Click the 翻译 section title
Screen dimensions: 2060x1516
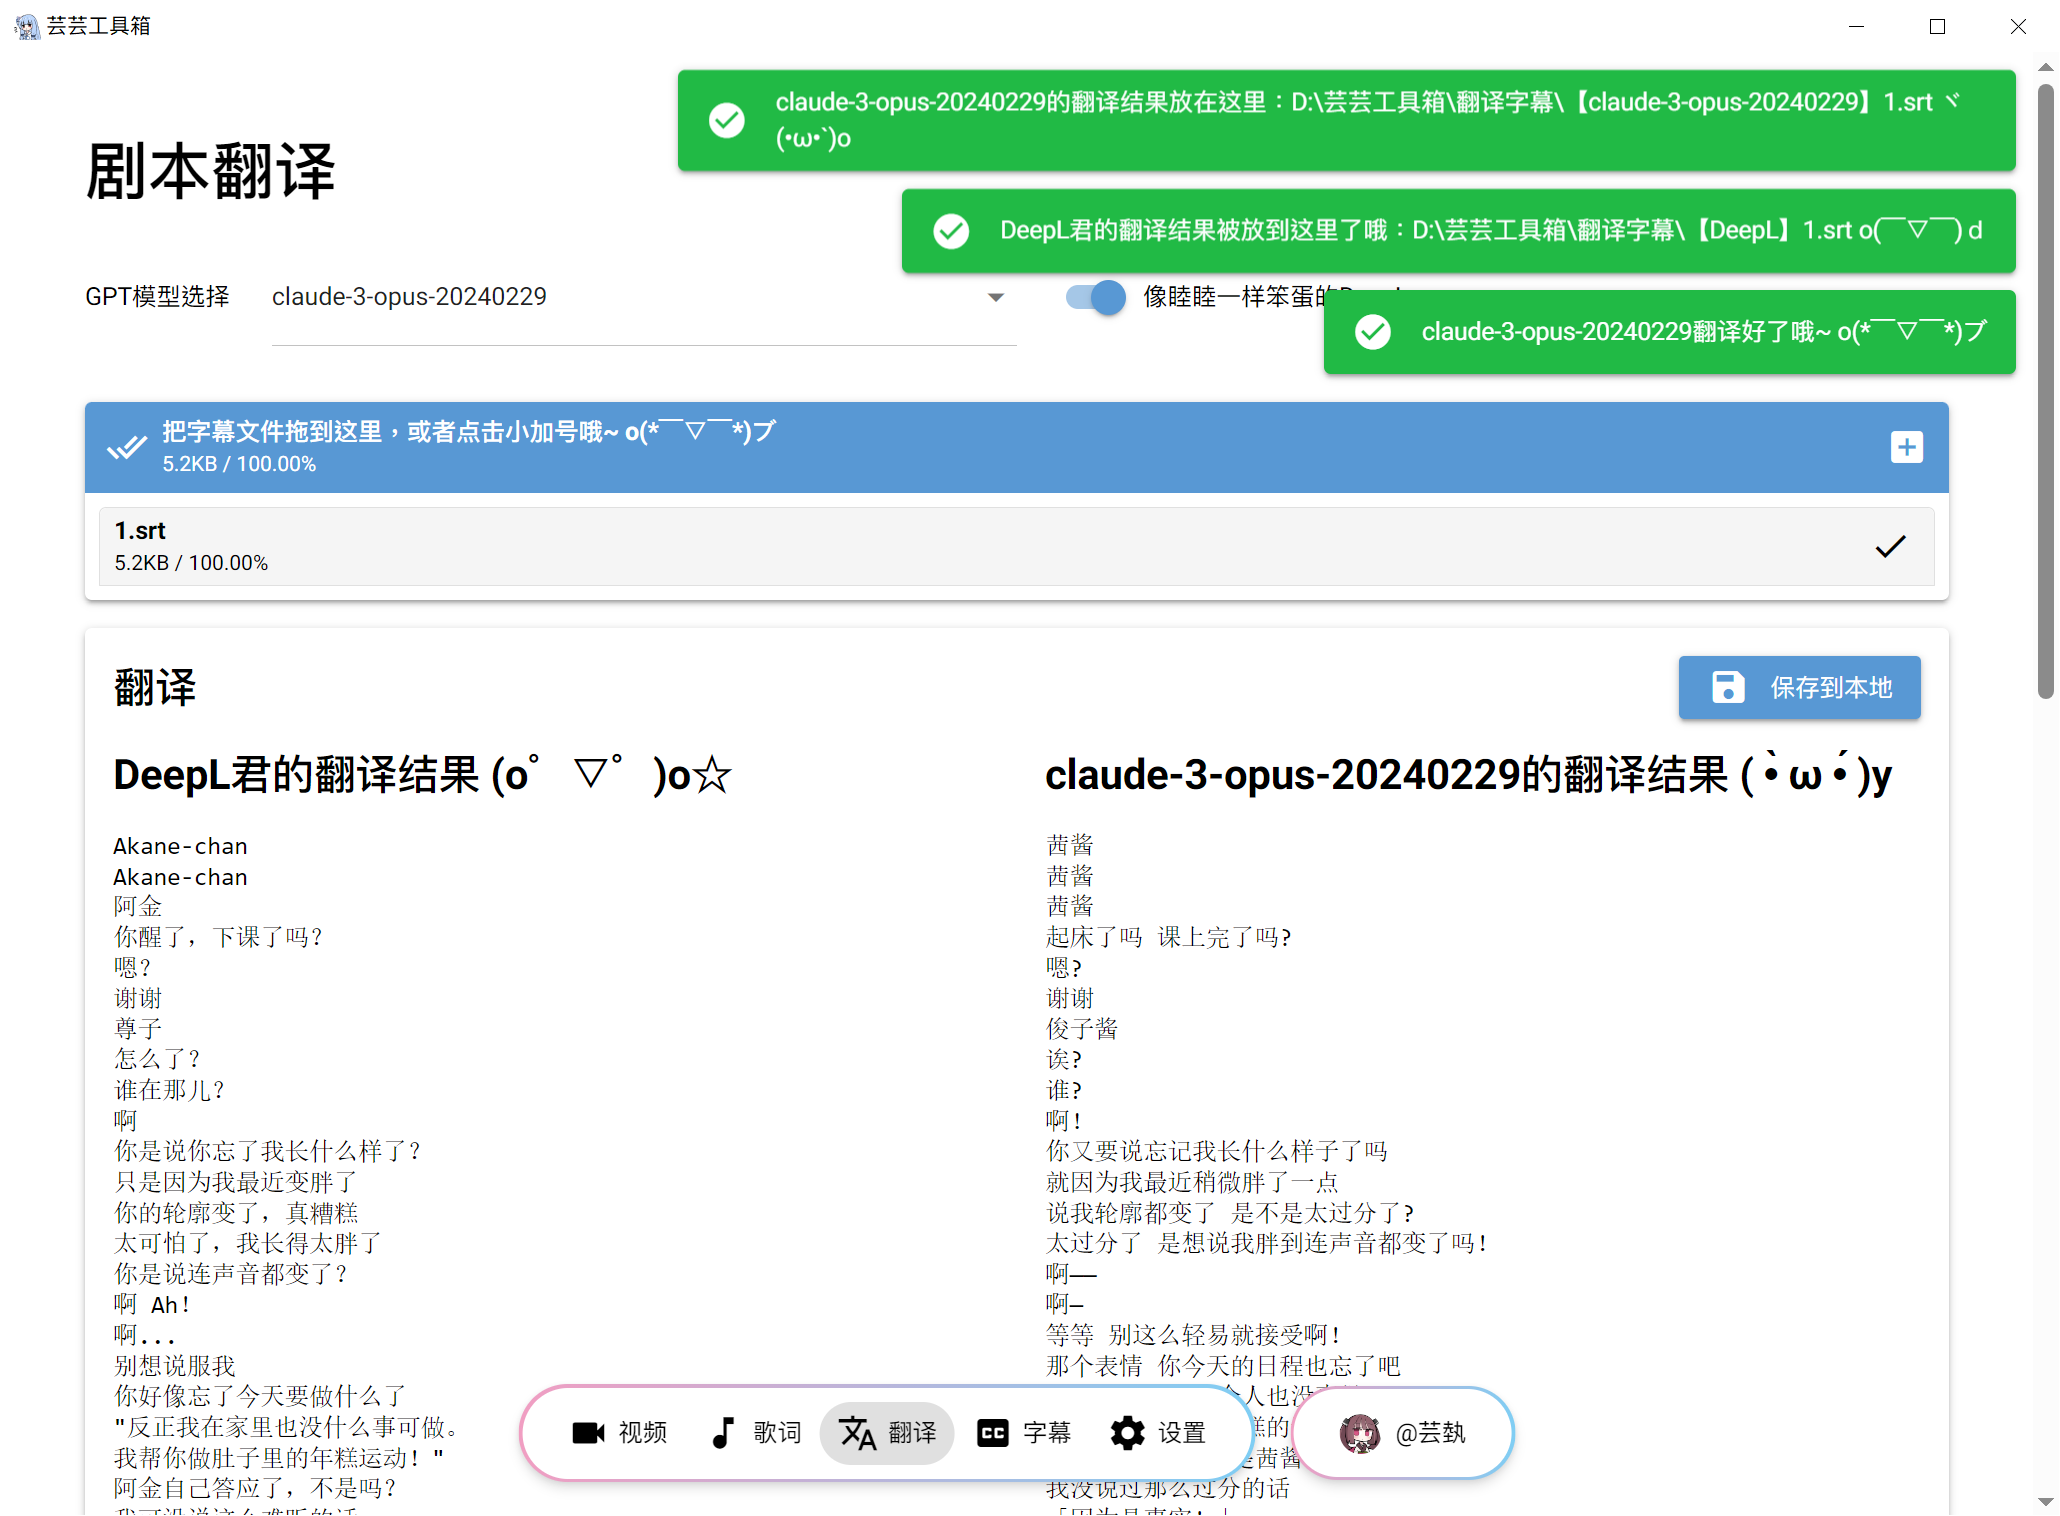[x=155, y=688]
